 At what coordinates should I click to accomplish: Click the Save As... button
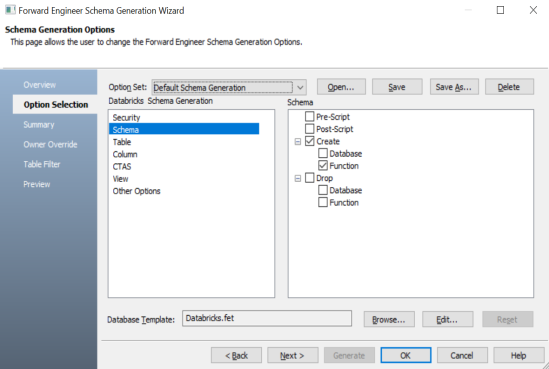pos(454,87)
